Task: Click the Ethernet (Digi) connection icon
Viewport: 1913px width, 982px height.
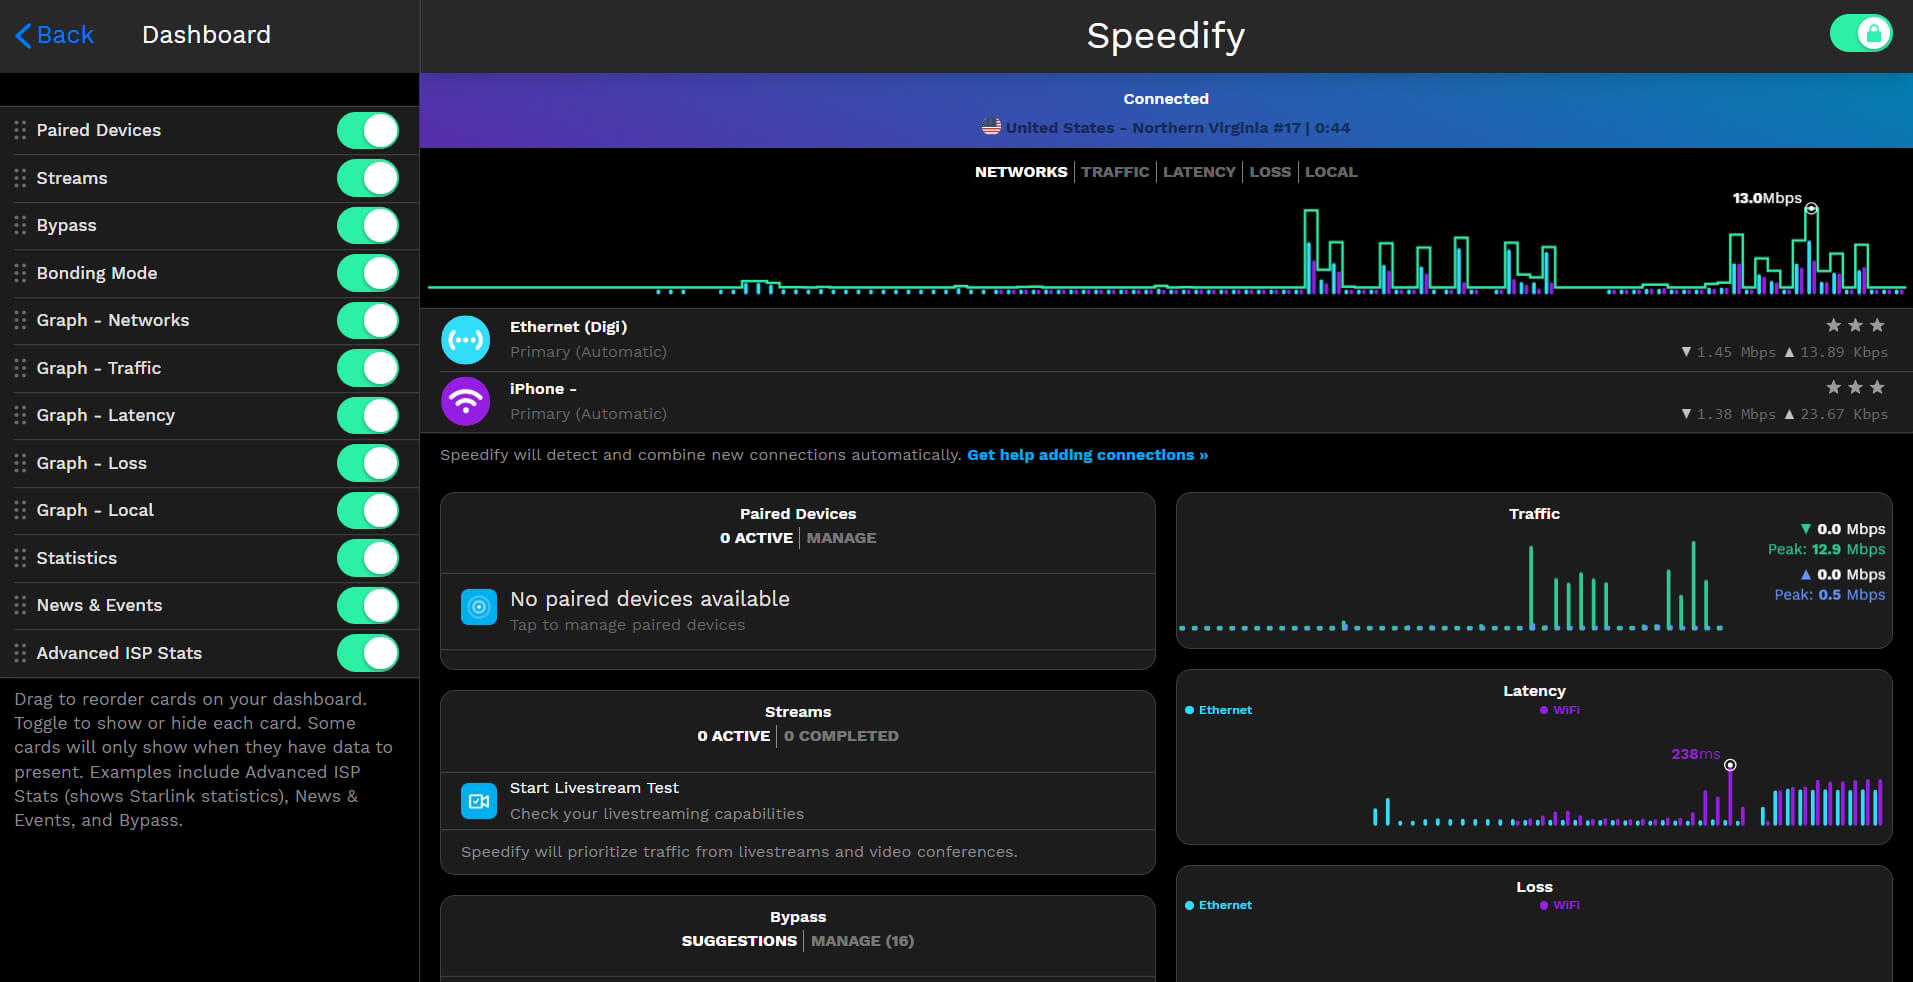Action: [465, 340]
